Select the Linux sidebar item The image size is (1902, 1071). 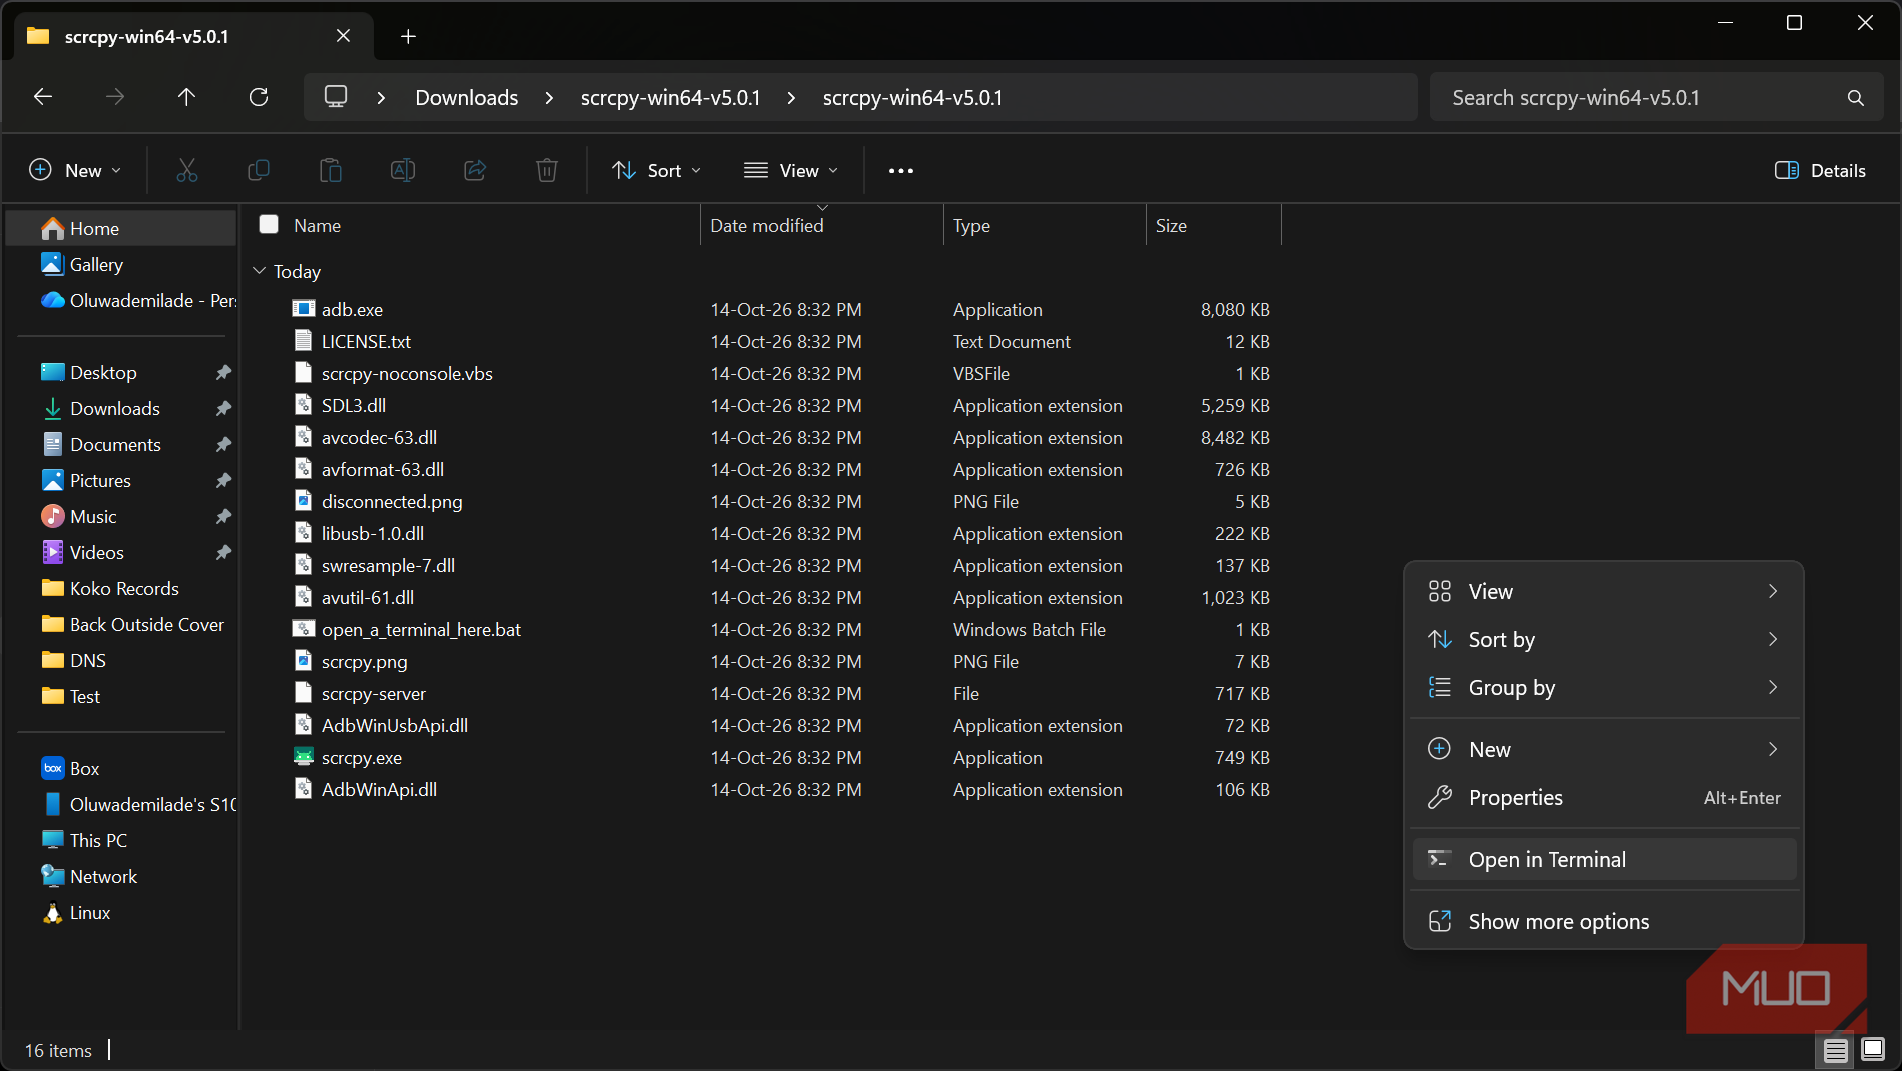(89, 913)
